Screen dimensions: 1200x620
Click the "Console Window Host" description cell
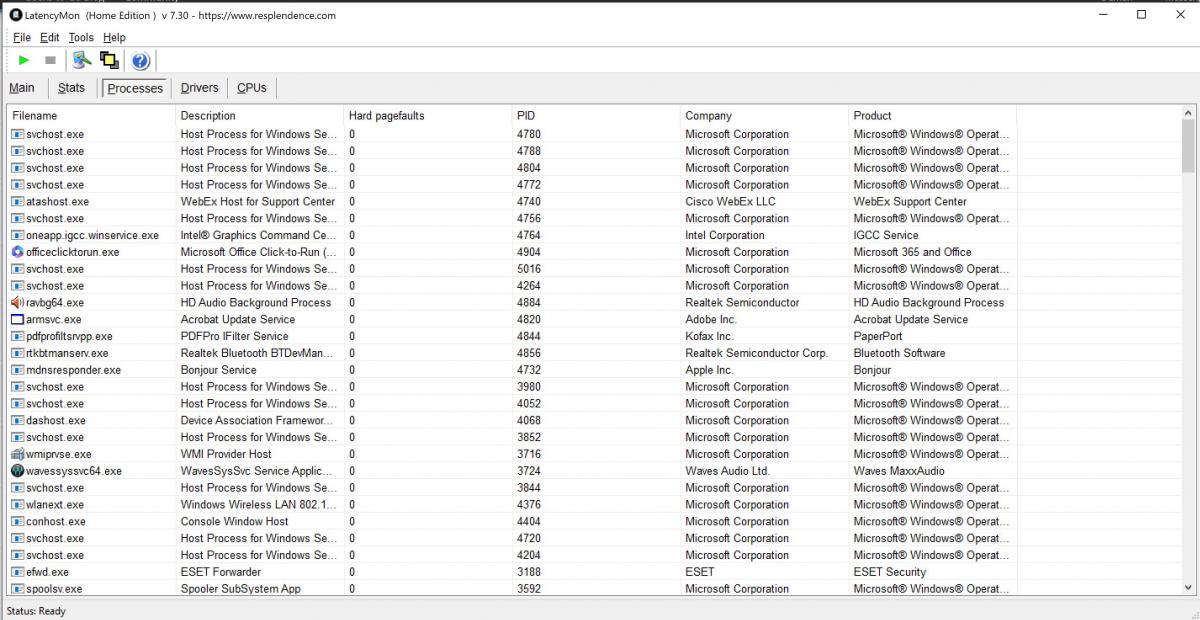pos(234,522)
